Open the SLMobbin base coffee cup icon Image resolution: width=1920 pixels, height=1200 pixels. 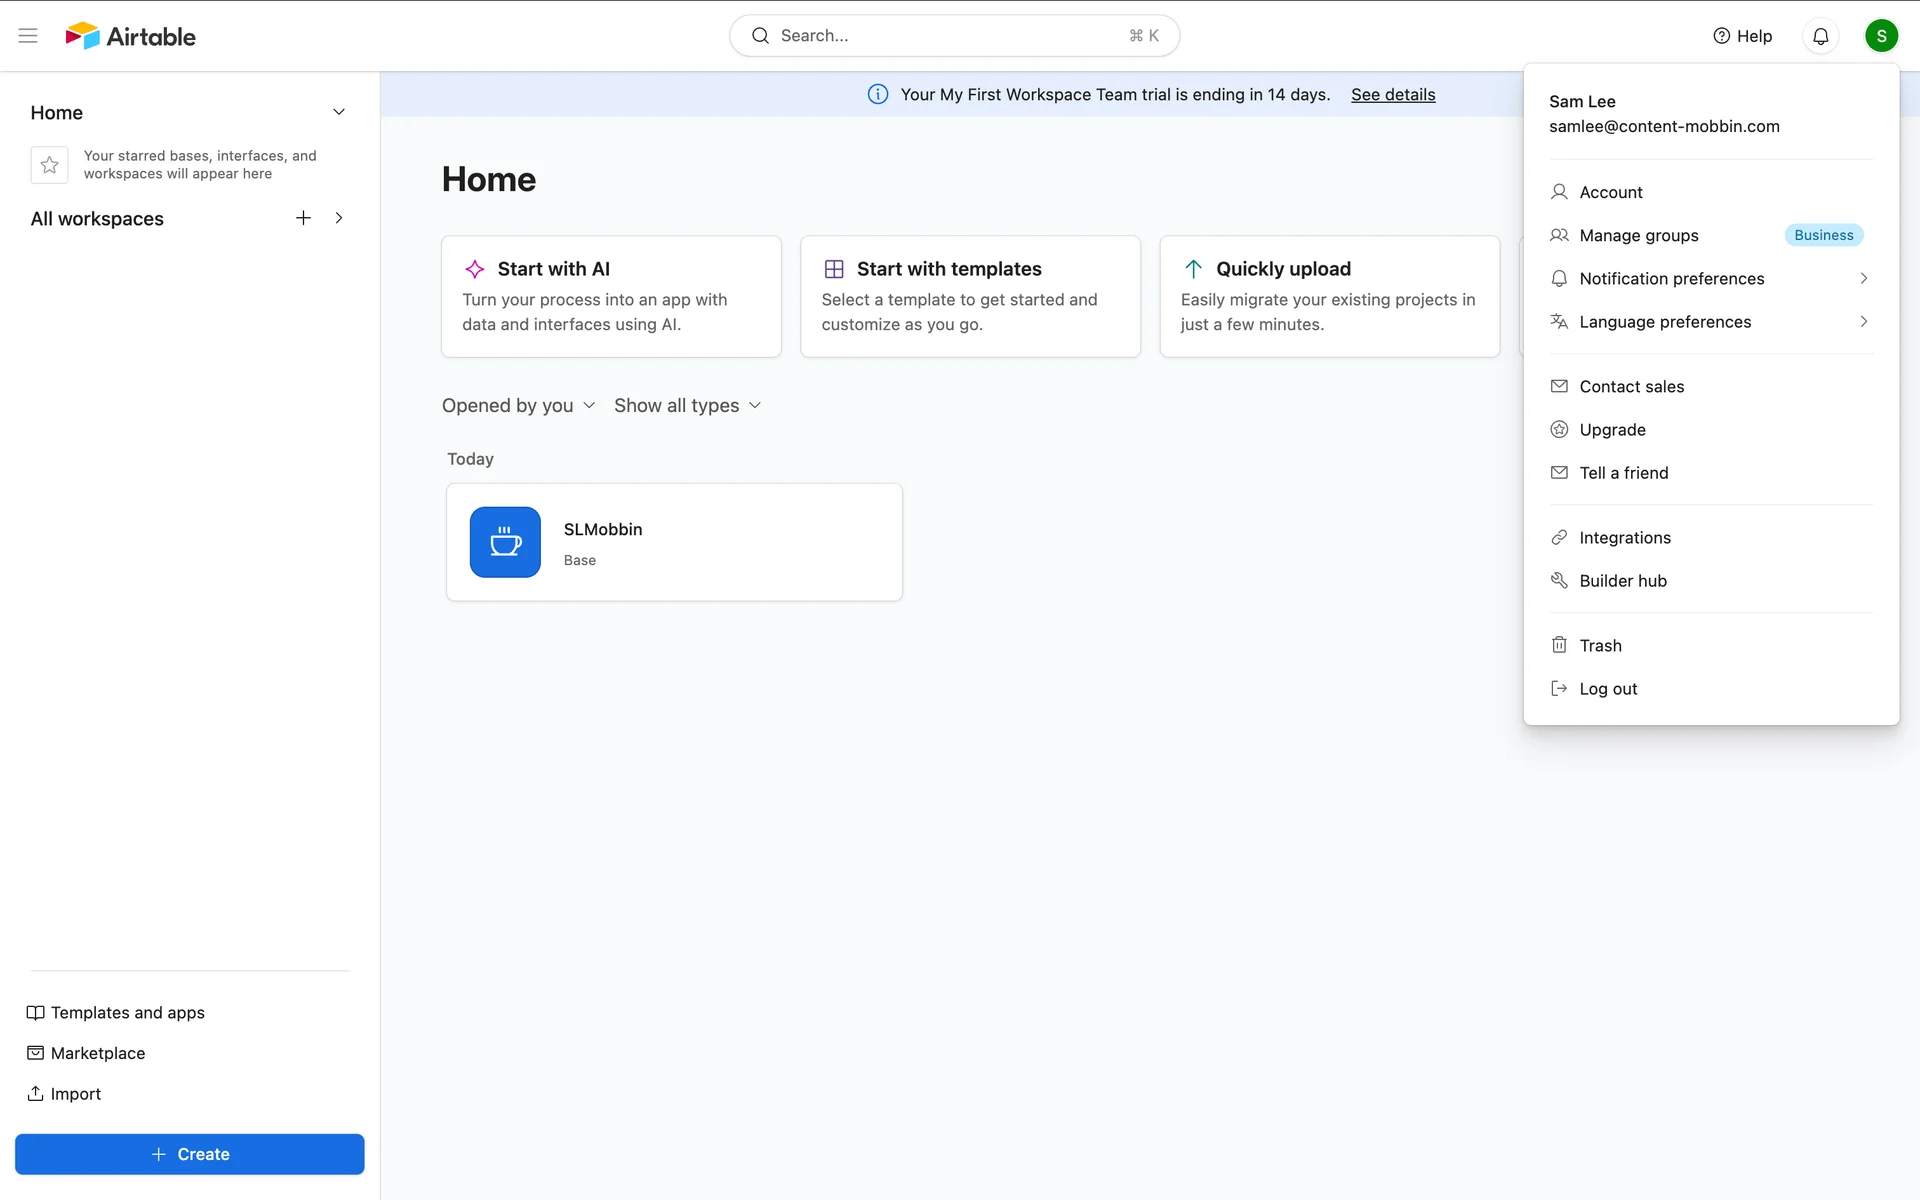pyautogui.click(x=505, y=542)
